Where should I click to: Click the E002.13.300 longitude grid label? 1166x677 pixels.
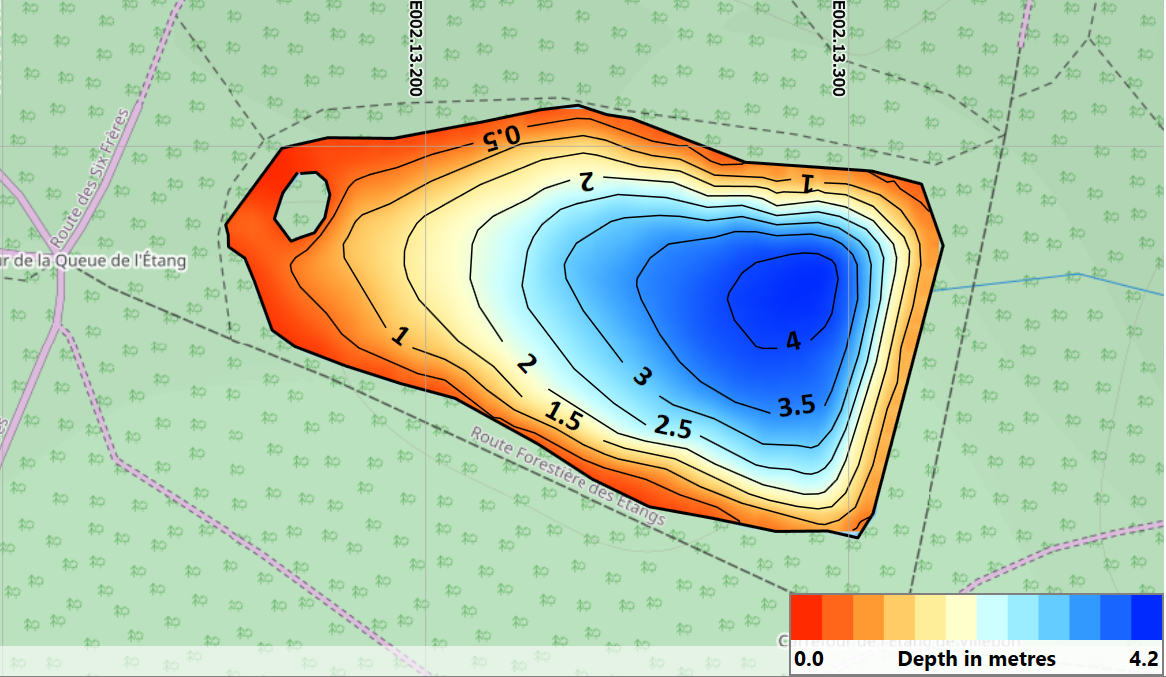tap(838, 48)
